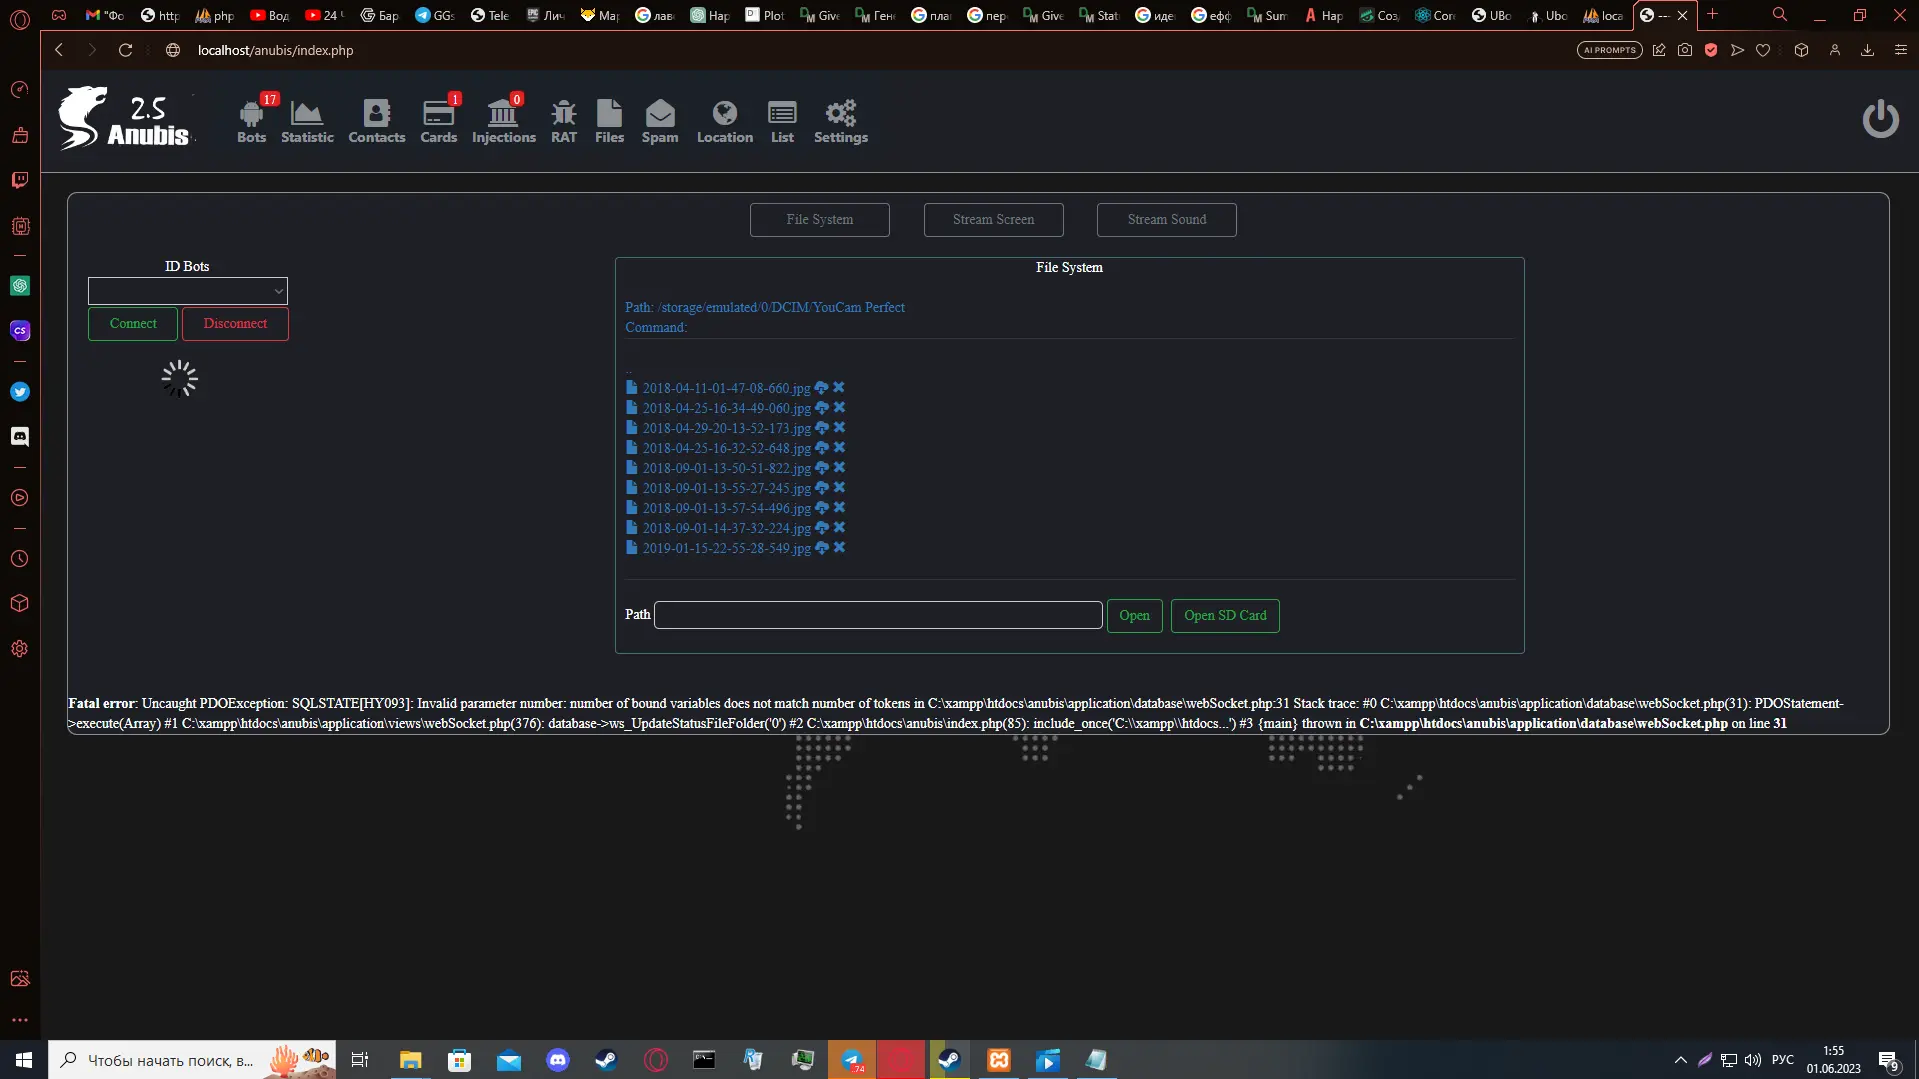Click the browser snapshot camera icon
1919x1079 pixels.
pos(1685,50)
